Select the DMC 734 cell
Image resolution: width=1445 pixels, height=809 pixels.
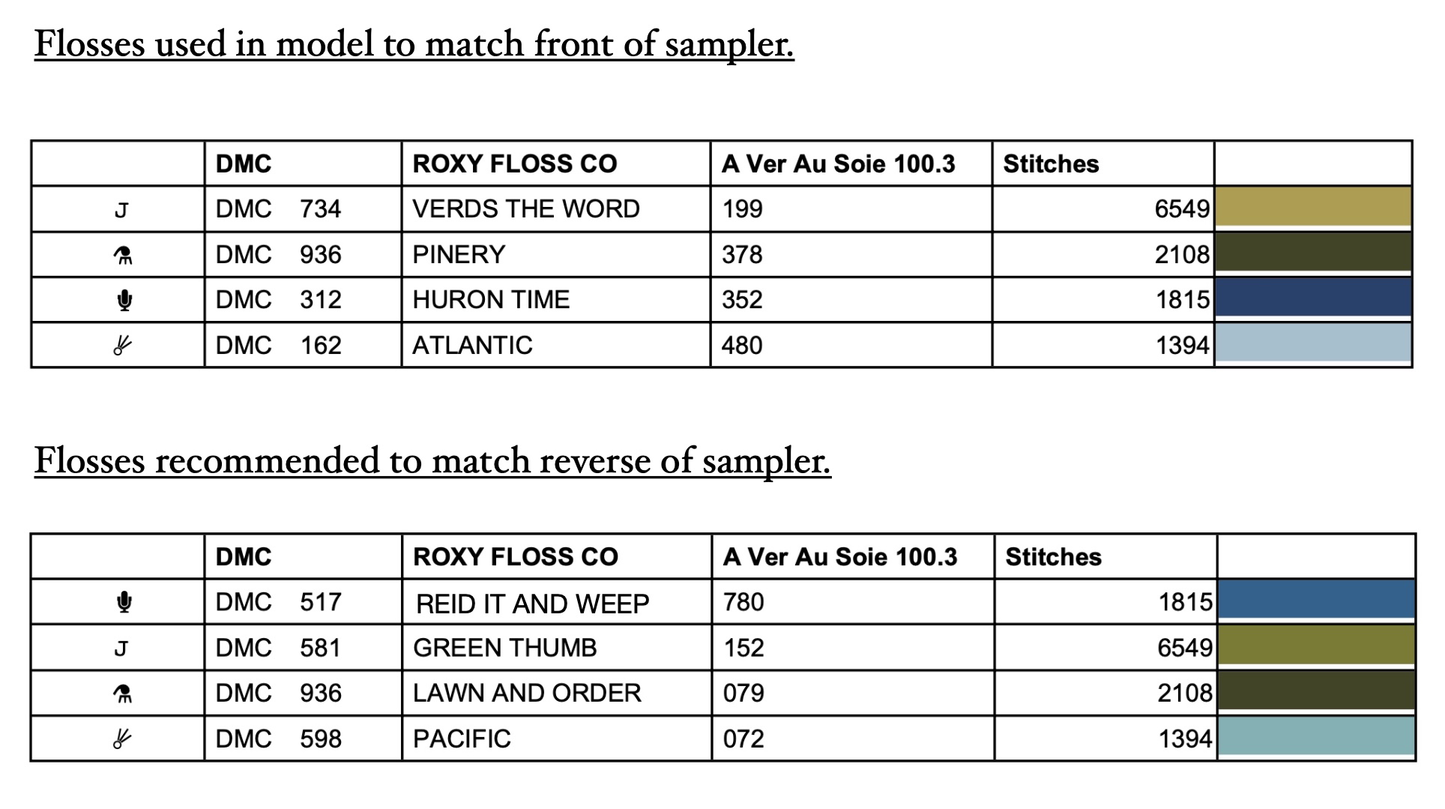point(278,209)
